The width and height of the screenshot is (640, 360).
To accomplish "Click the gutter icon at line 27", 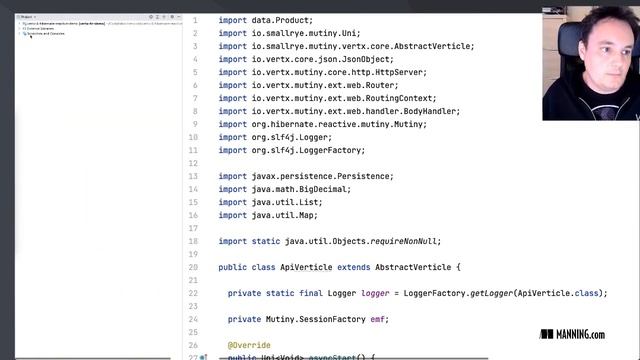I will 203,357.
